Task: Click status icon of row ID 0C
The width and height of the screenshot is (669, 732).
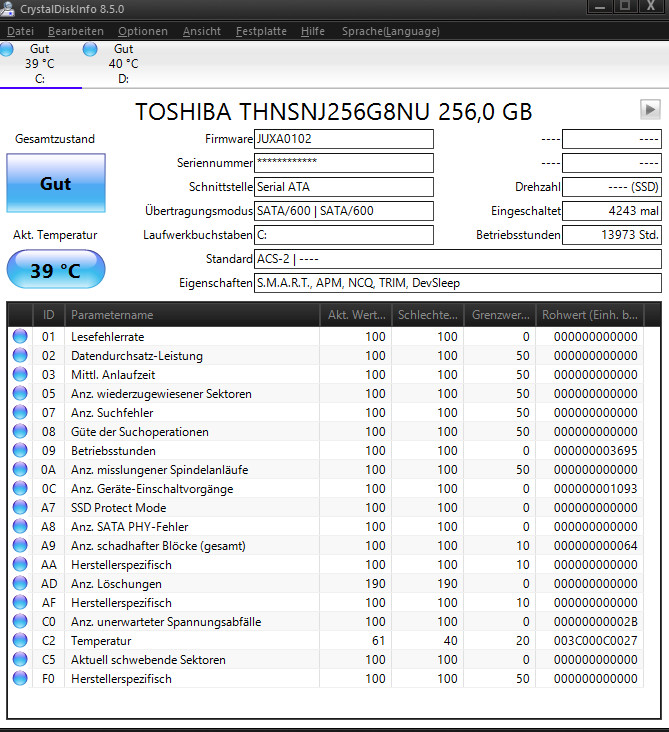Action: 20,488
